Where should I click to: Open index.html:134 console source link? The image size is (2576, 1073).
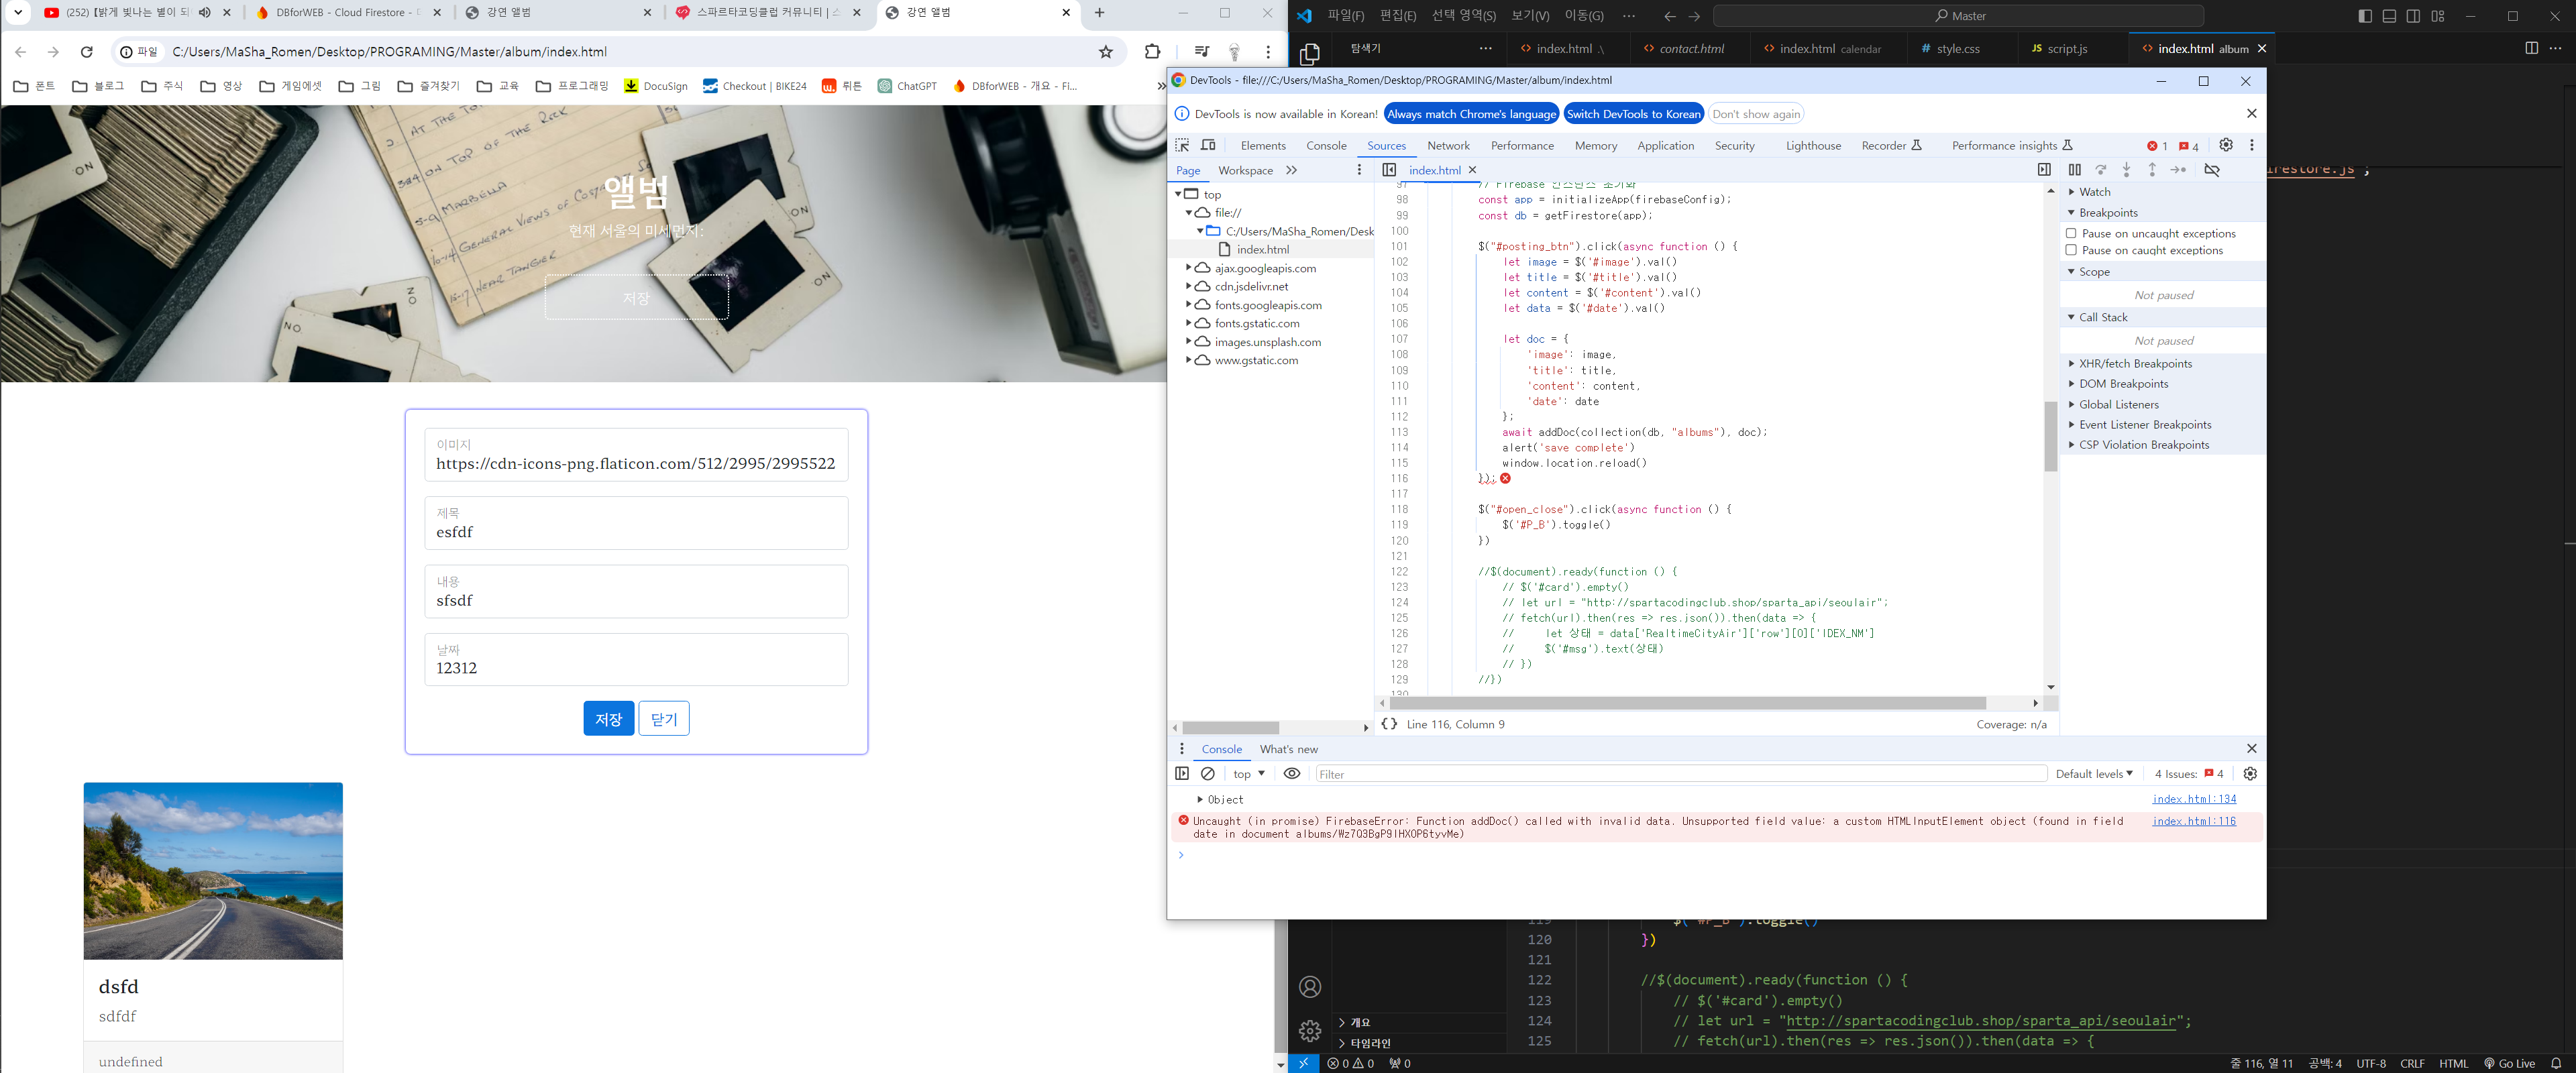pos(2194,799)
